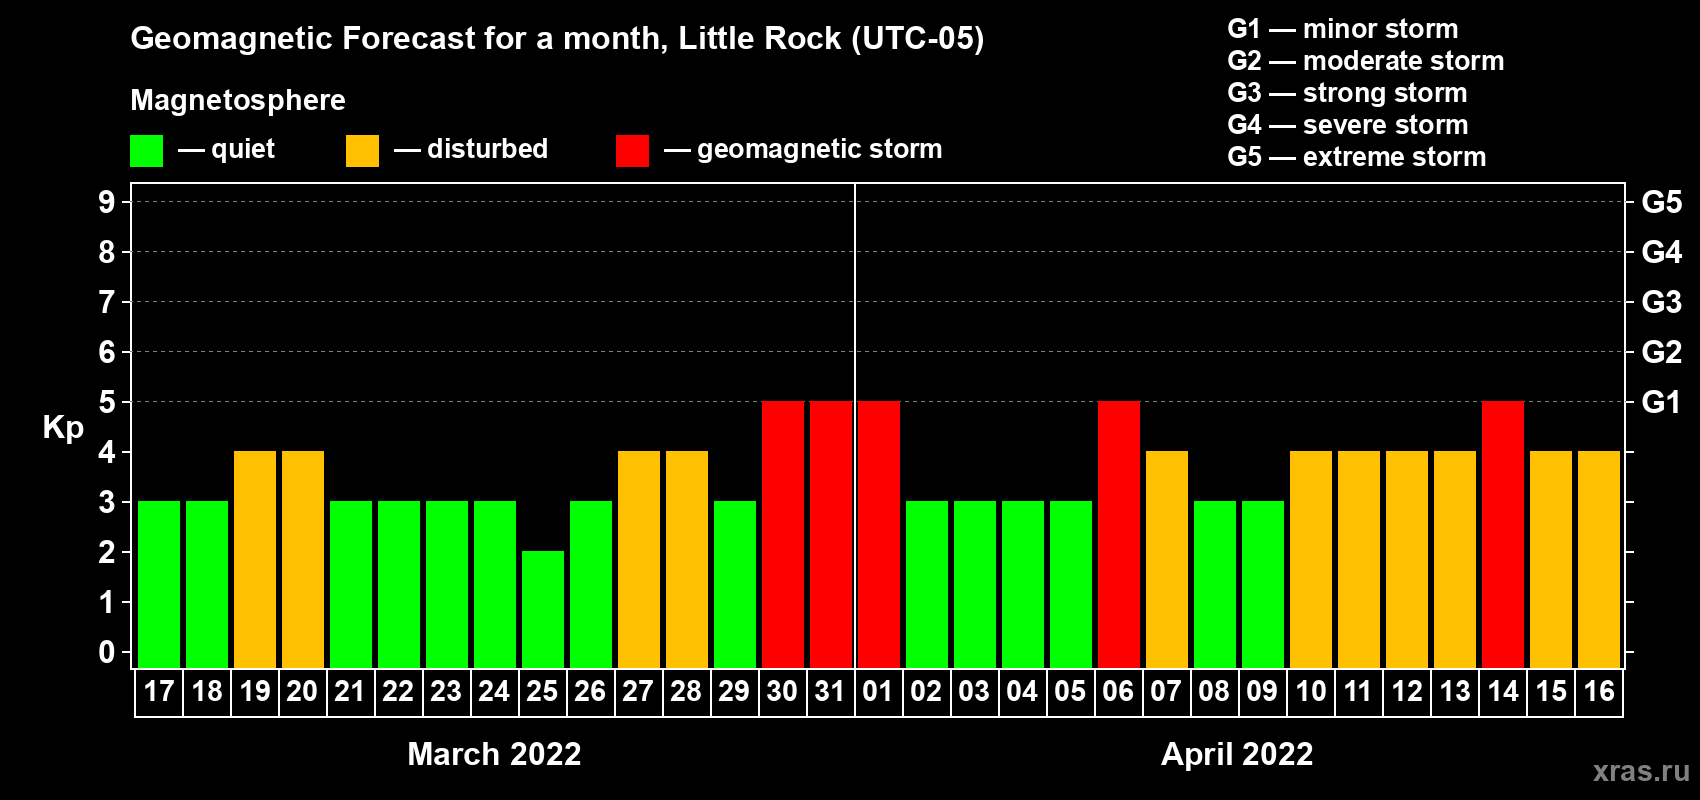Select the short green bar for March 25

543,609
